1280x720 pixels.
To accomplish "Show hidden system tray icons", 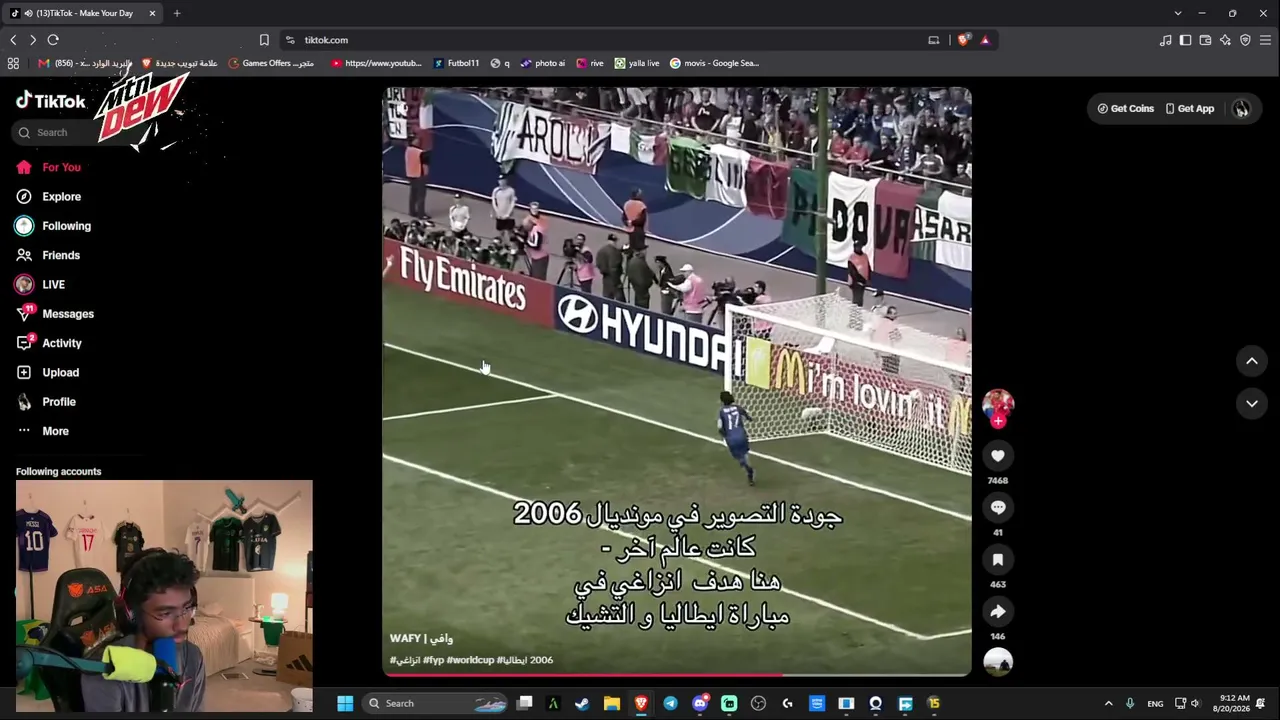I will (x=1108, y=703).
